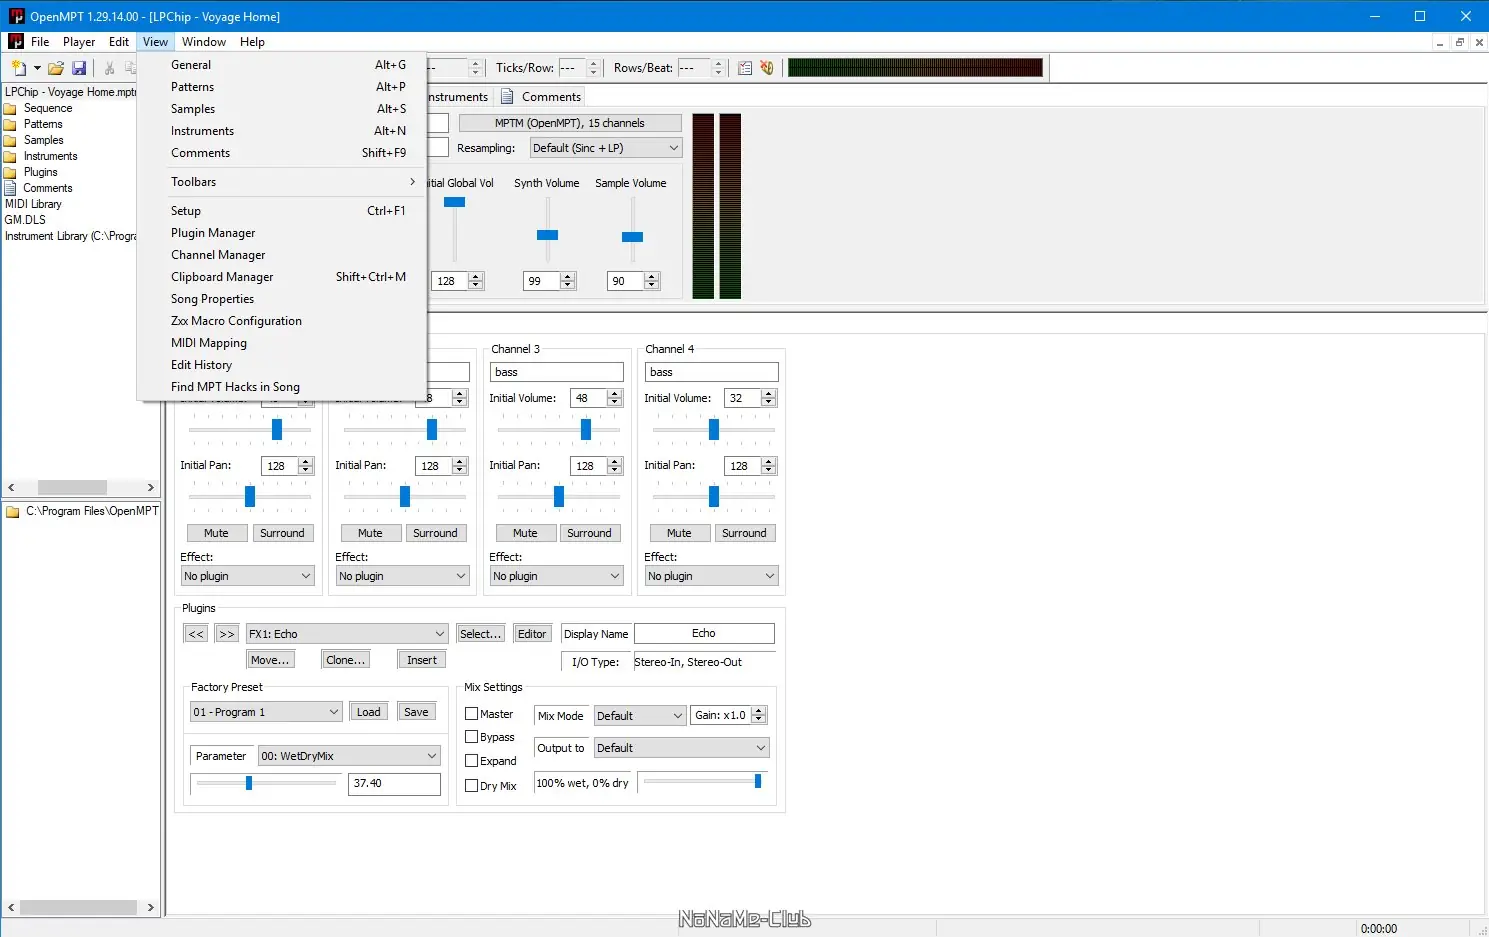Click the Gain stepper arrows
The width and height of the screenshot is (1489, 937).
759,715
